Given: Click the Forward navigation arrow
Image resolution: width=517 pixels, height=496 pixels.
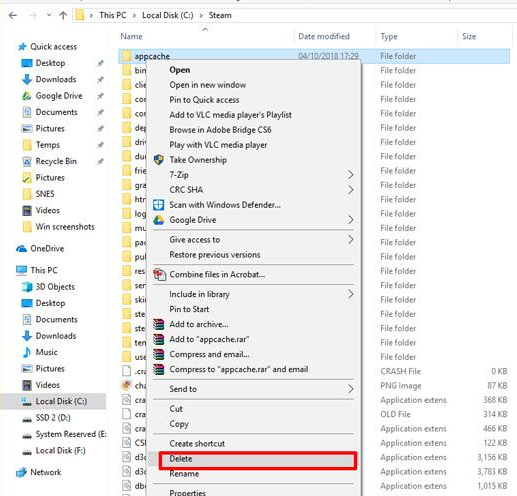Looking at the screenshot, I should click(x=32, y=15).
